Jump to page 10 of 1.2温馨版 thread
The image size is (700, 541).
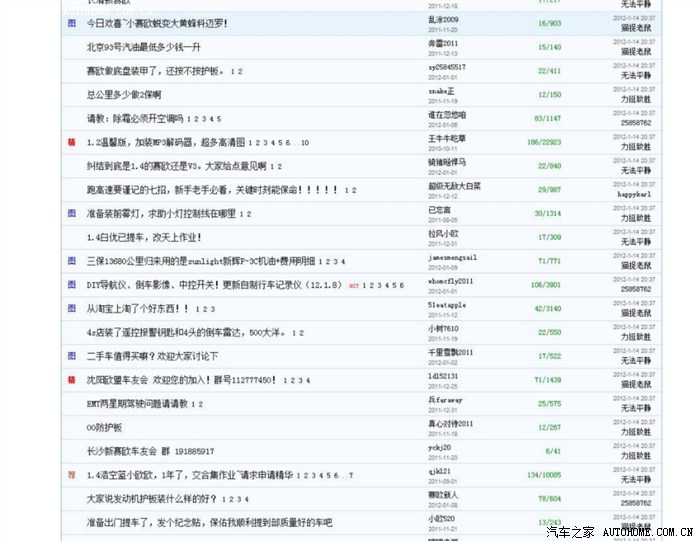point(304,143)
